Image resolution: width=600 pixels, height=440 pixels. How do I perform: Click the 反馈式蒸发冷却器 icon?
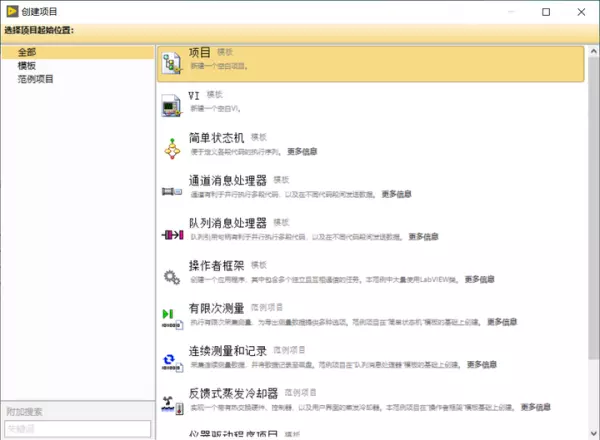[x=173, y=405]
